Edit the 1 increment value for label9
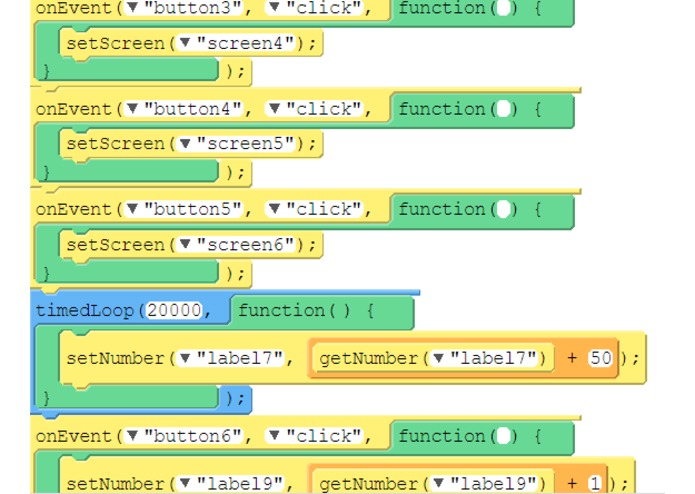 point(595,483)
